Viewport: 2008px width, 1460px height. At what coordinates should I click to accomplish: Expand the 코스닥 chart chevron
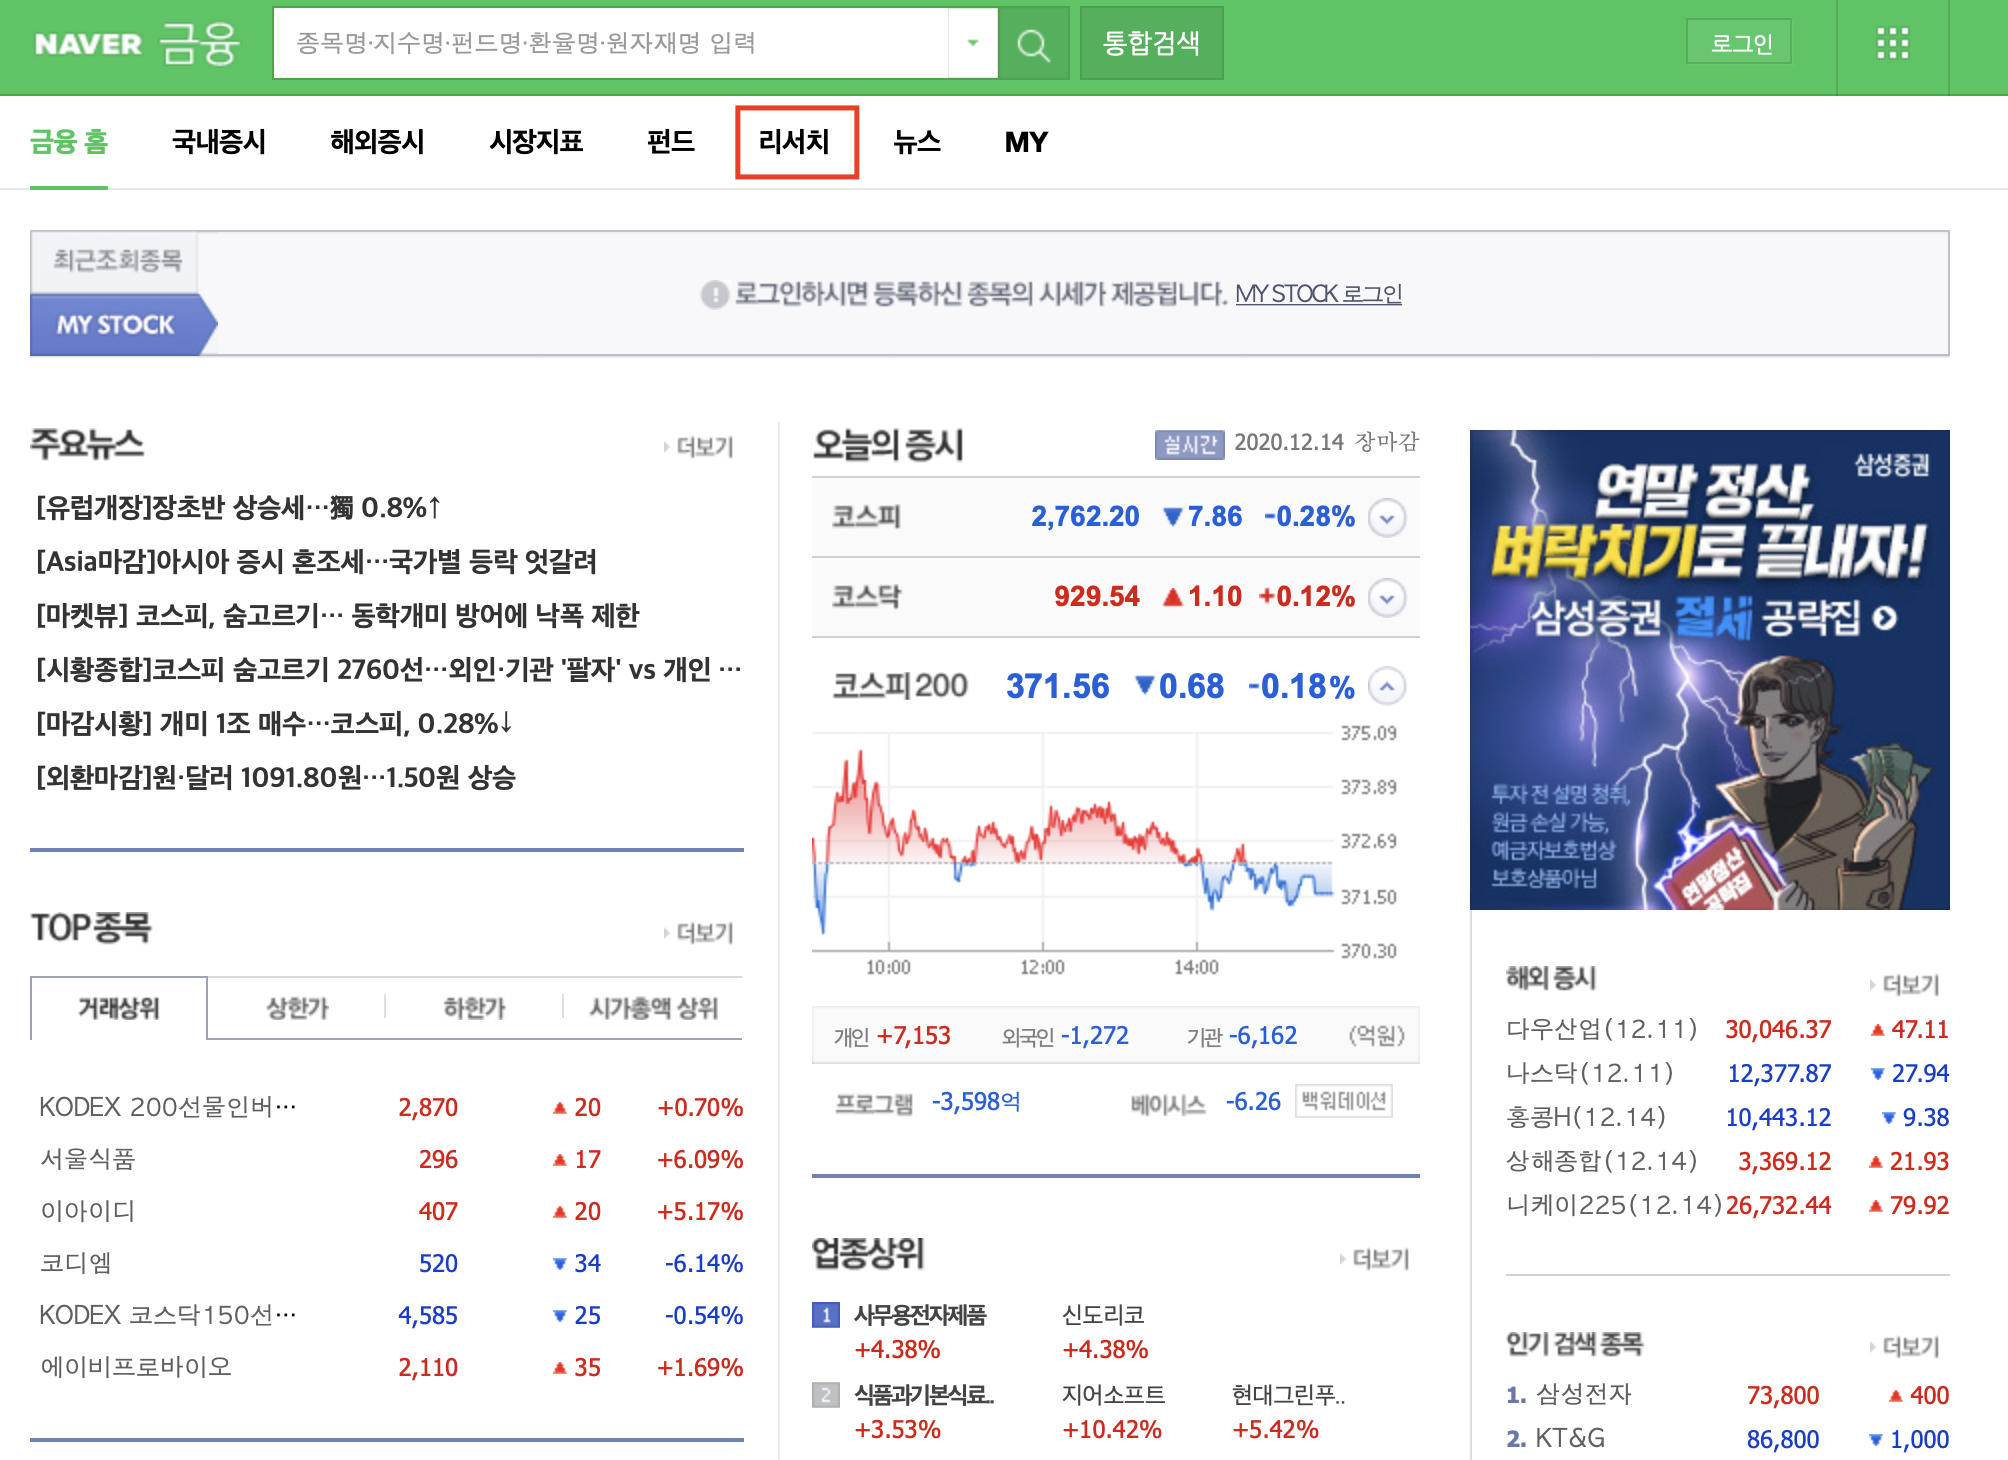coord(1386,598)
